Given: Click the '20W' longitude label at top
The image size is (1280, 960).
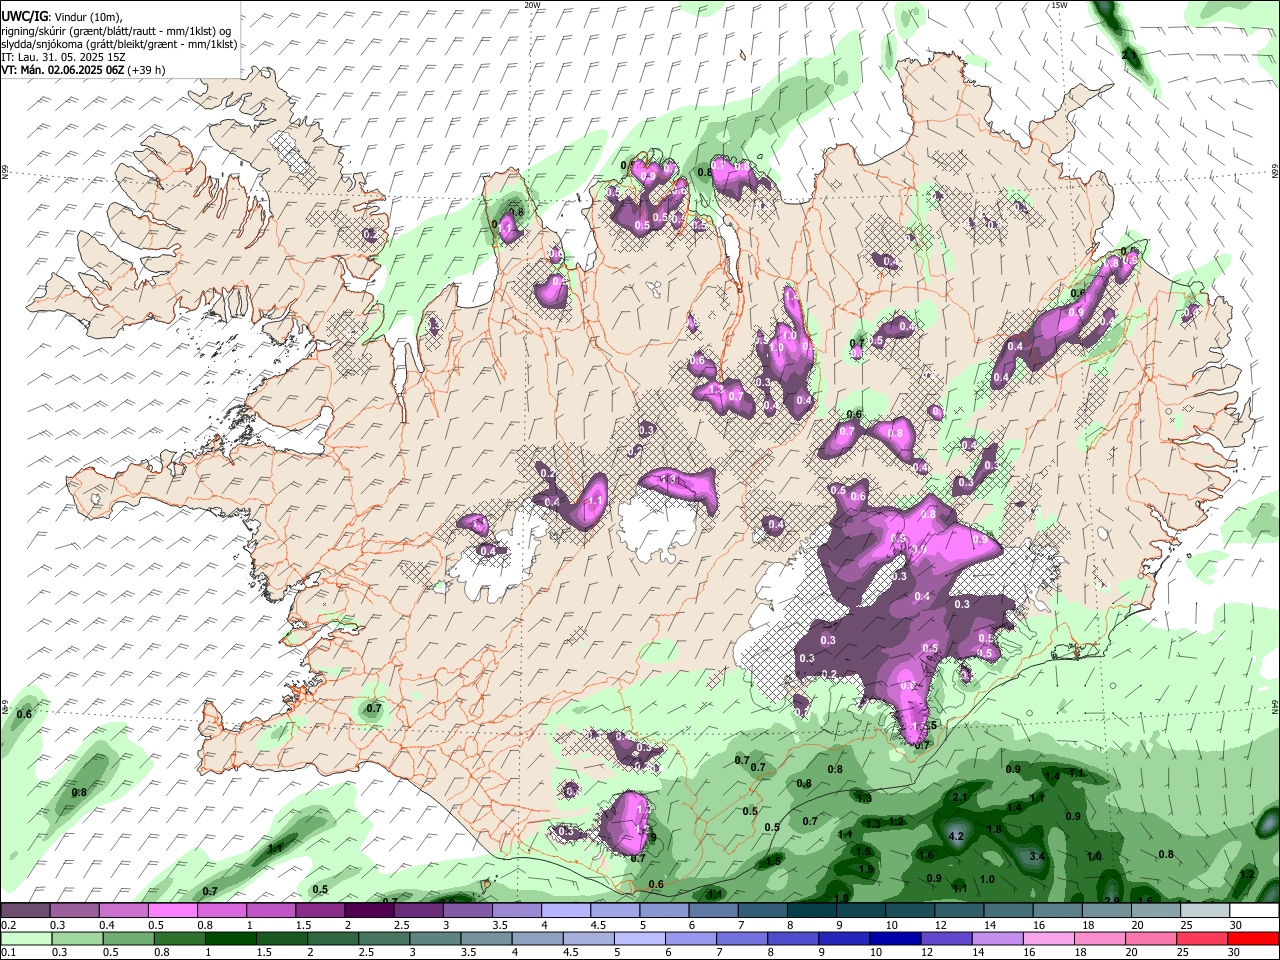Looking at the screenshot, I should point(532,5).
